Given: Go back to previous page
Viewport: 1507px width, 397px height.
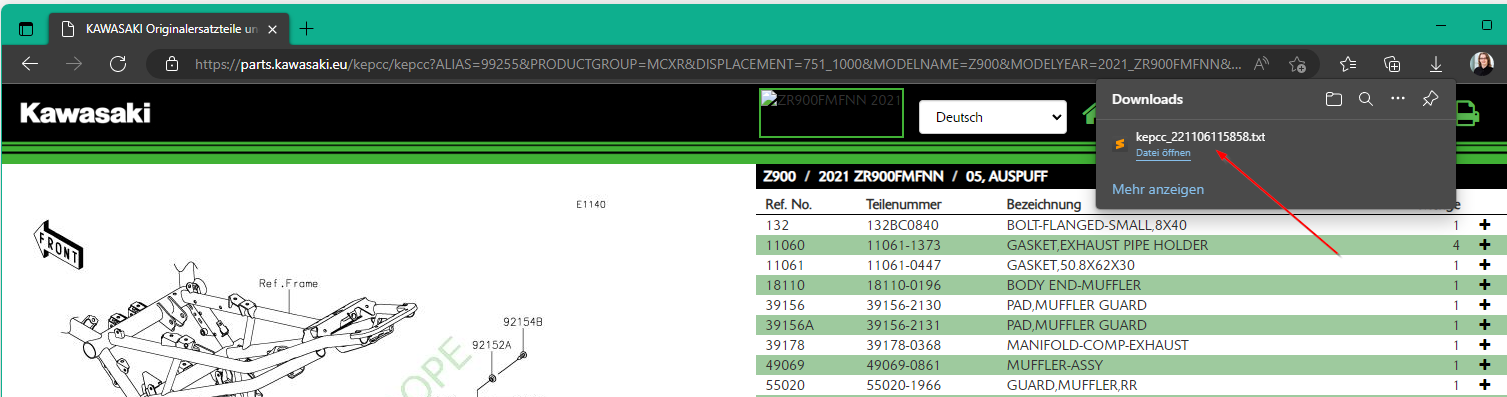Looking at the screenshot, I should coord(30,64).
